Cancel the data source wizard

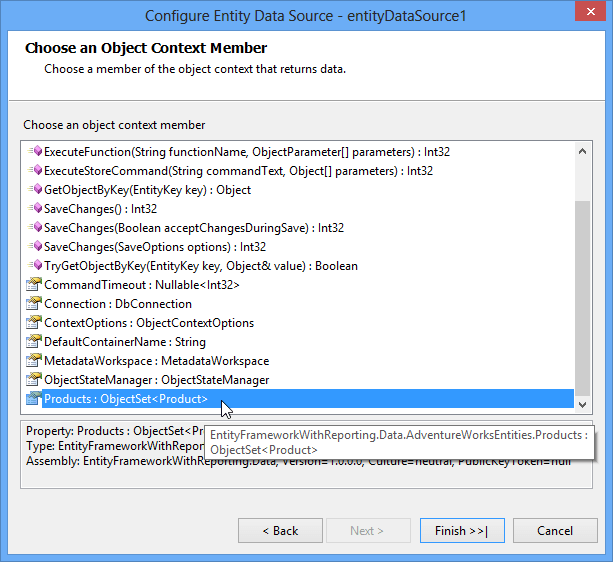(x=555, y=531)
